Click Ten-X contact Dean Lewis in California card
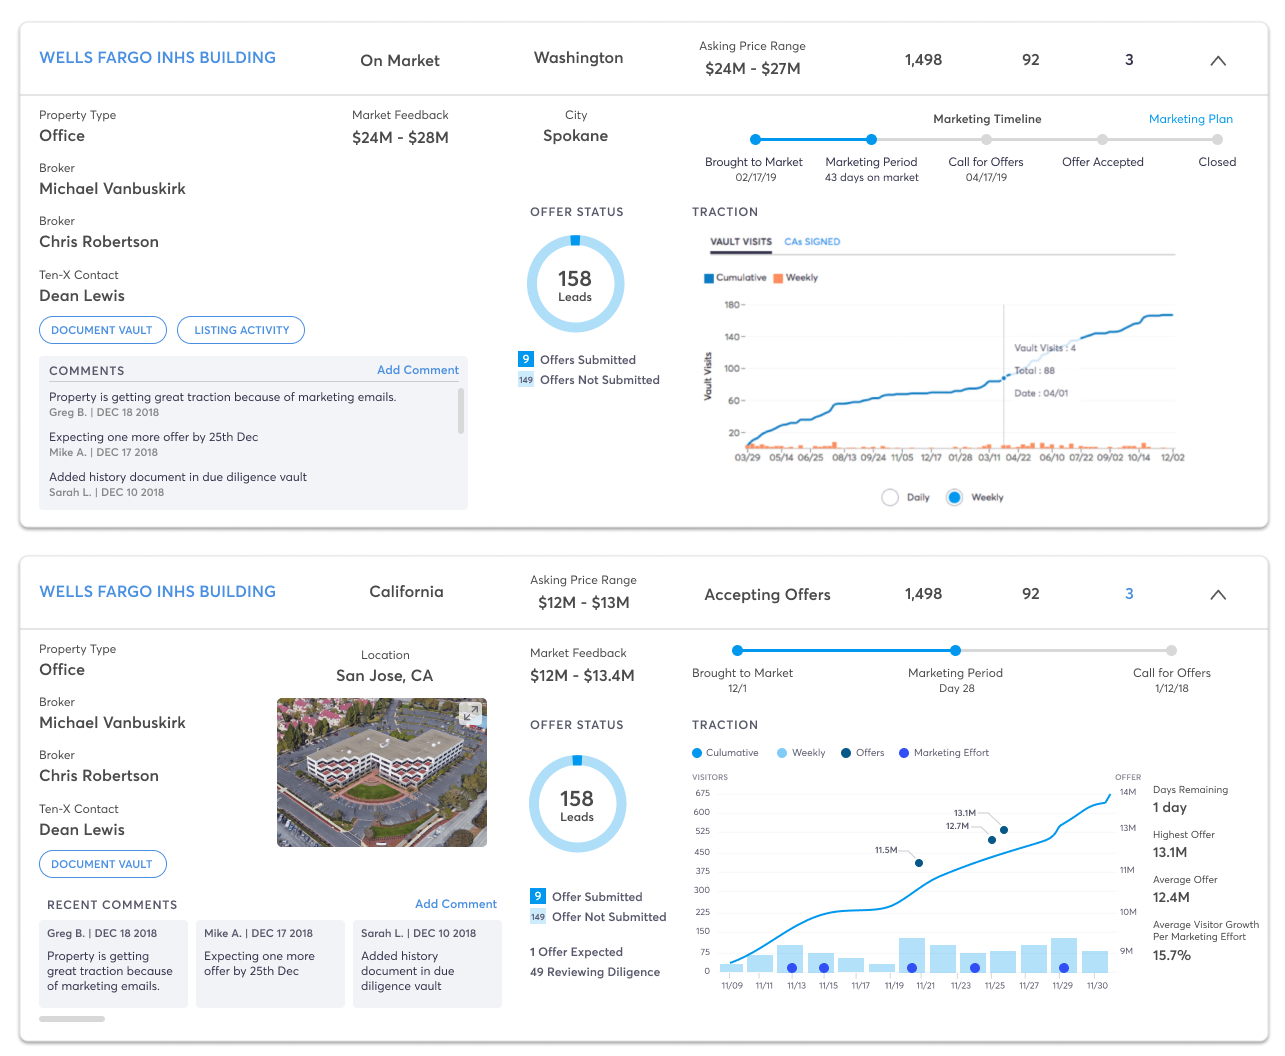Image resolution: width=1285 pixels, height=1056 pixels. coord(82,830)
